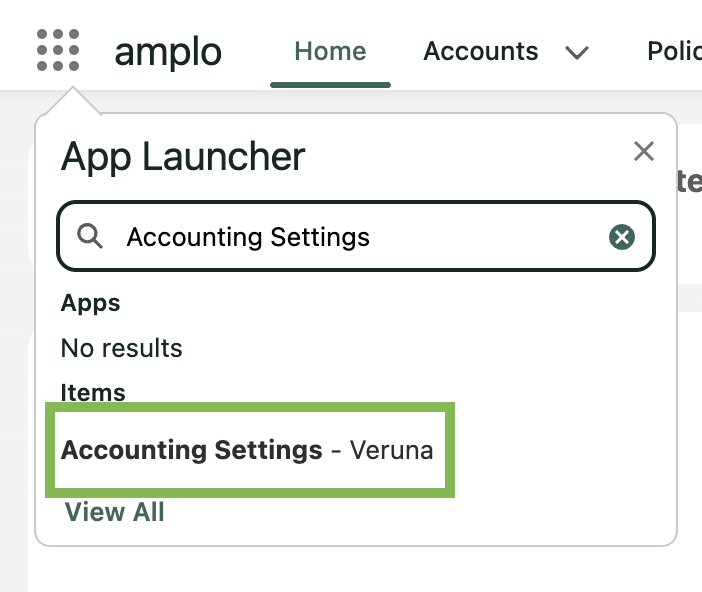Close the App Launcher panel
Screen dimensions: 702x592
click(x=644, y=151)
